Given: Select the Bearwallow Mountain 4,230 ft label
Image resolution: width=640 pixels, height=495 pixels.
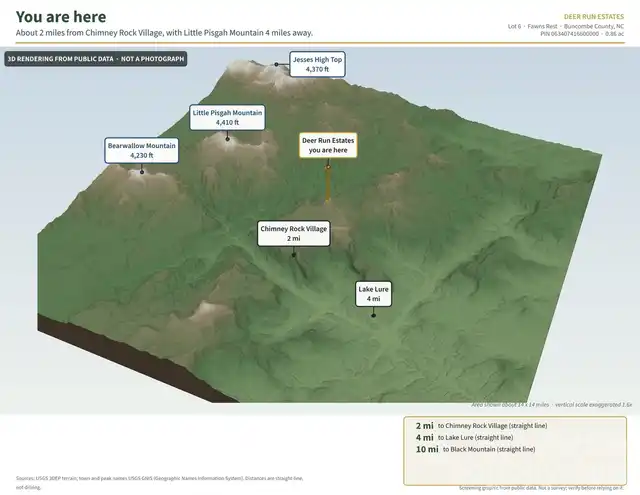Looking at the screenshot, I should coord(142,150).
